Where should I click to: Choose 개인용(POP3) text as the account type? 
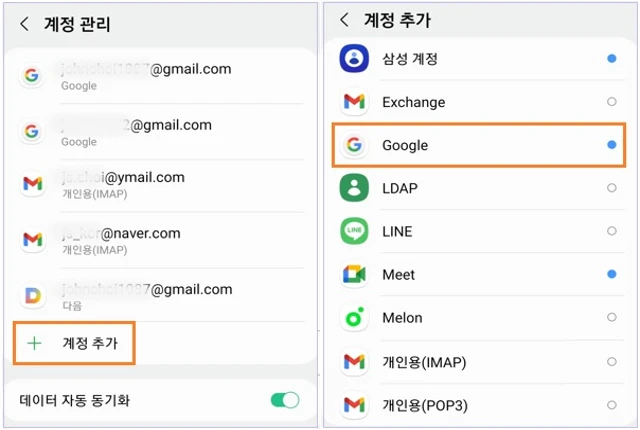425,406
